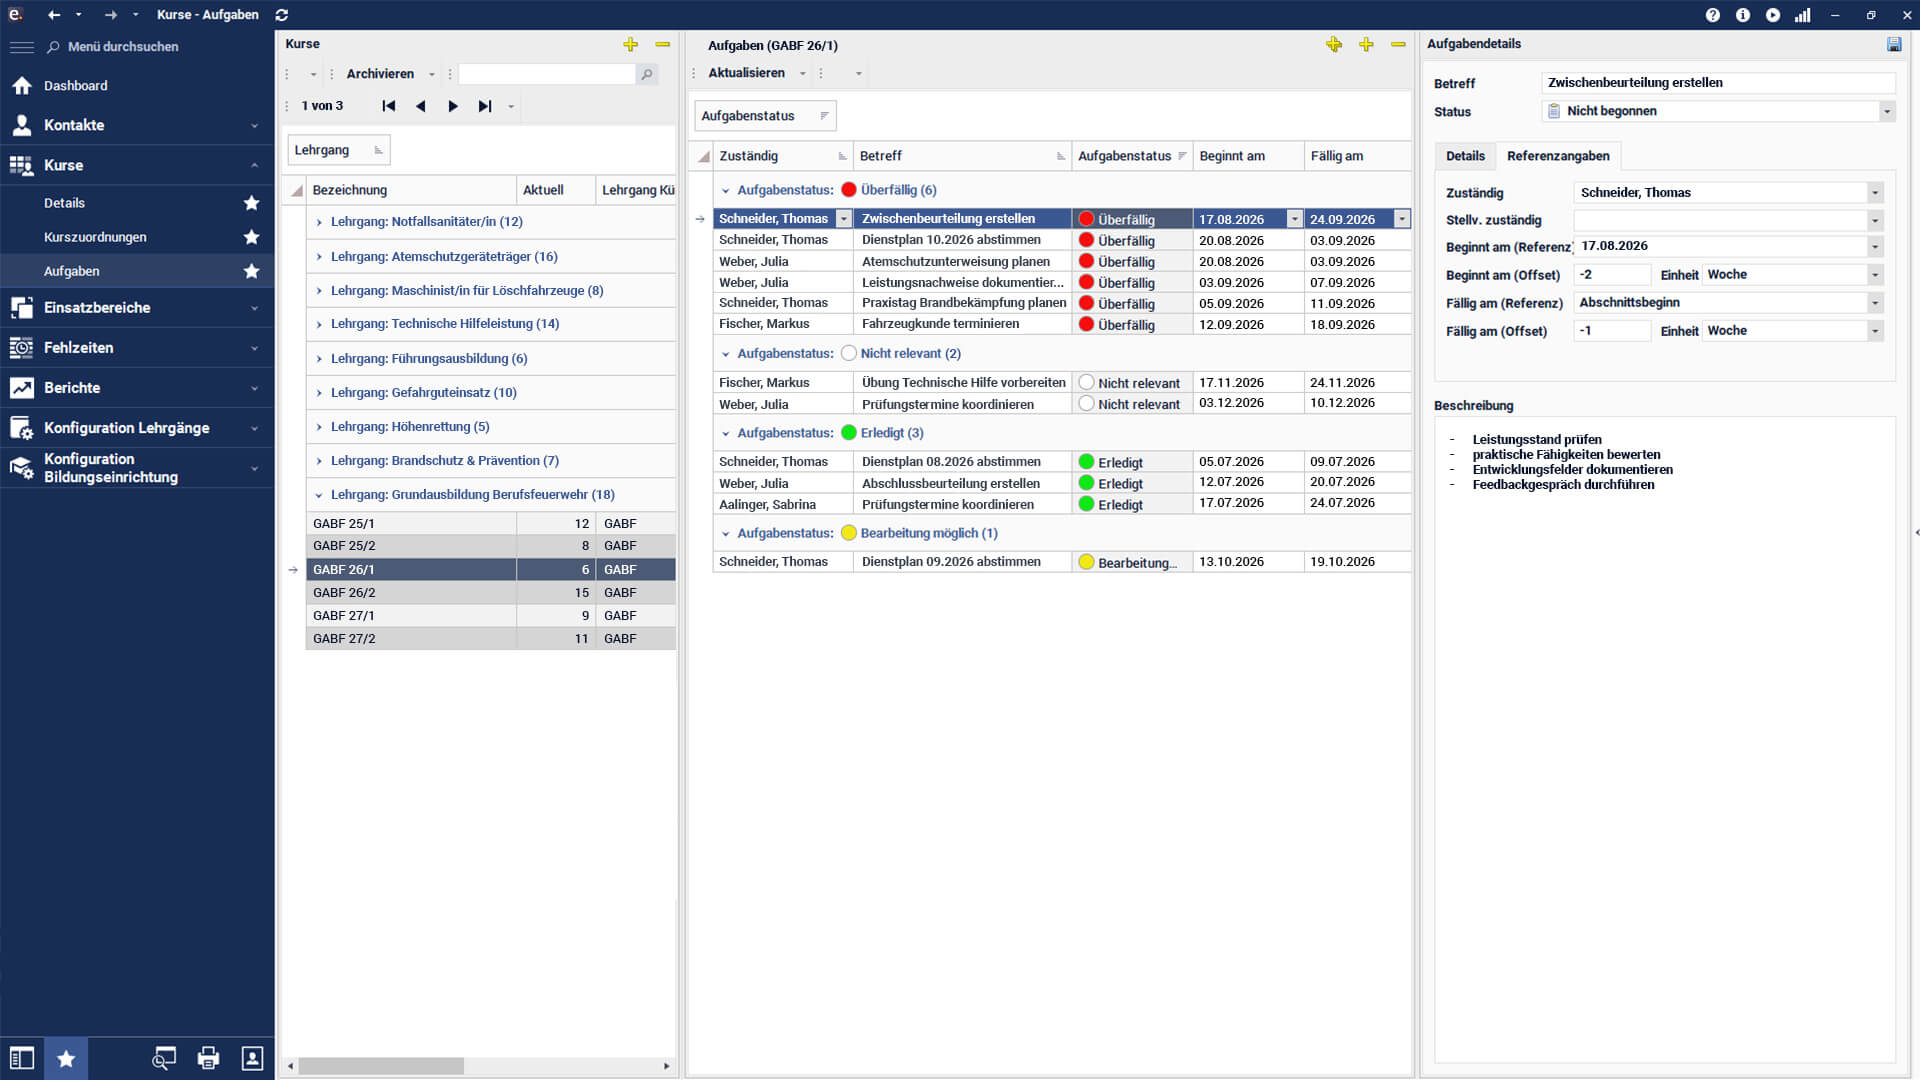Switch to the Referenzangaben tab
The height and width of the screenshot is (1080, 1920).
click(x=1558, y=156)
